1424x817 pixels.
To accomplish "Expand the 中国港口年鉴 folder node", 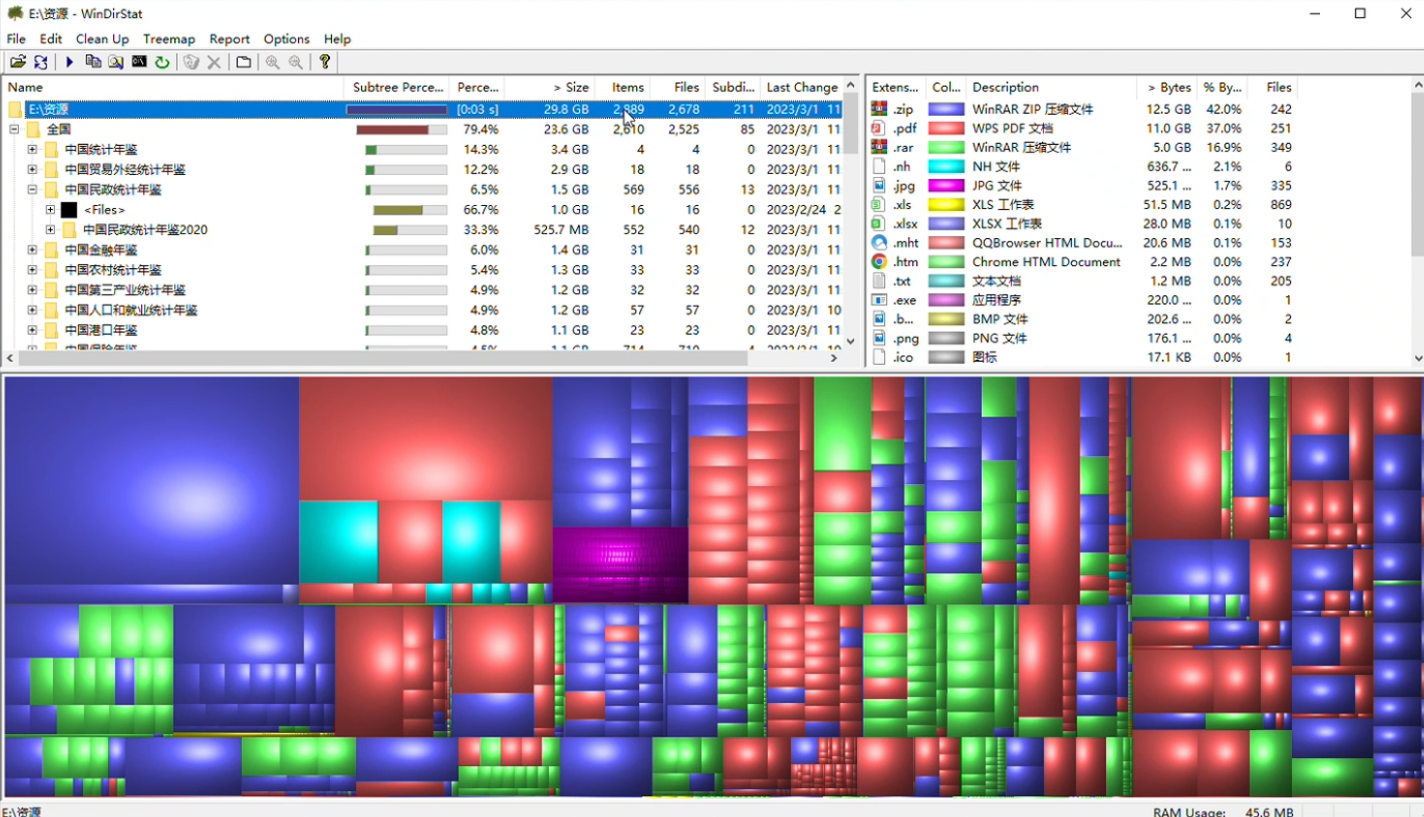I will coord(32,330).
